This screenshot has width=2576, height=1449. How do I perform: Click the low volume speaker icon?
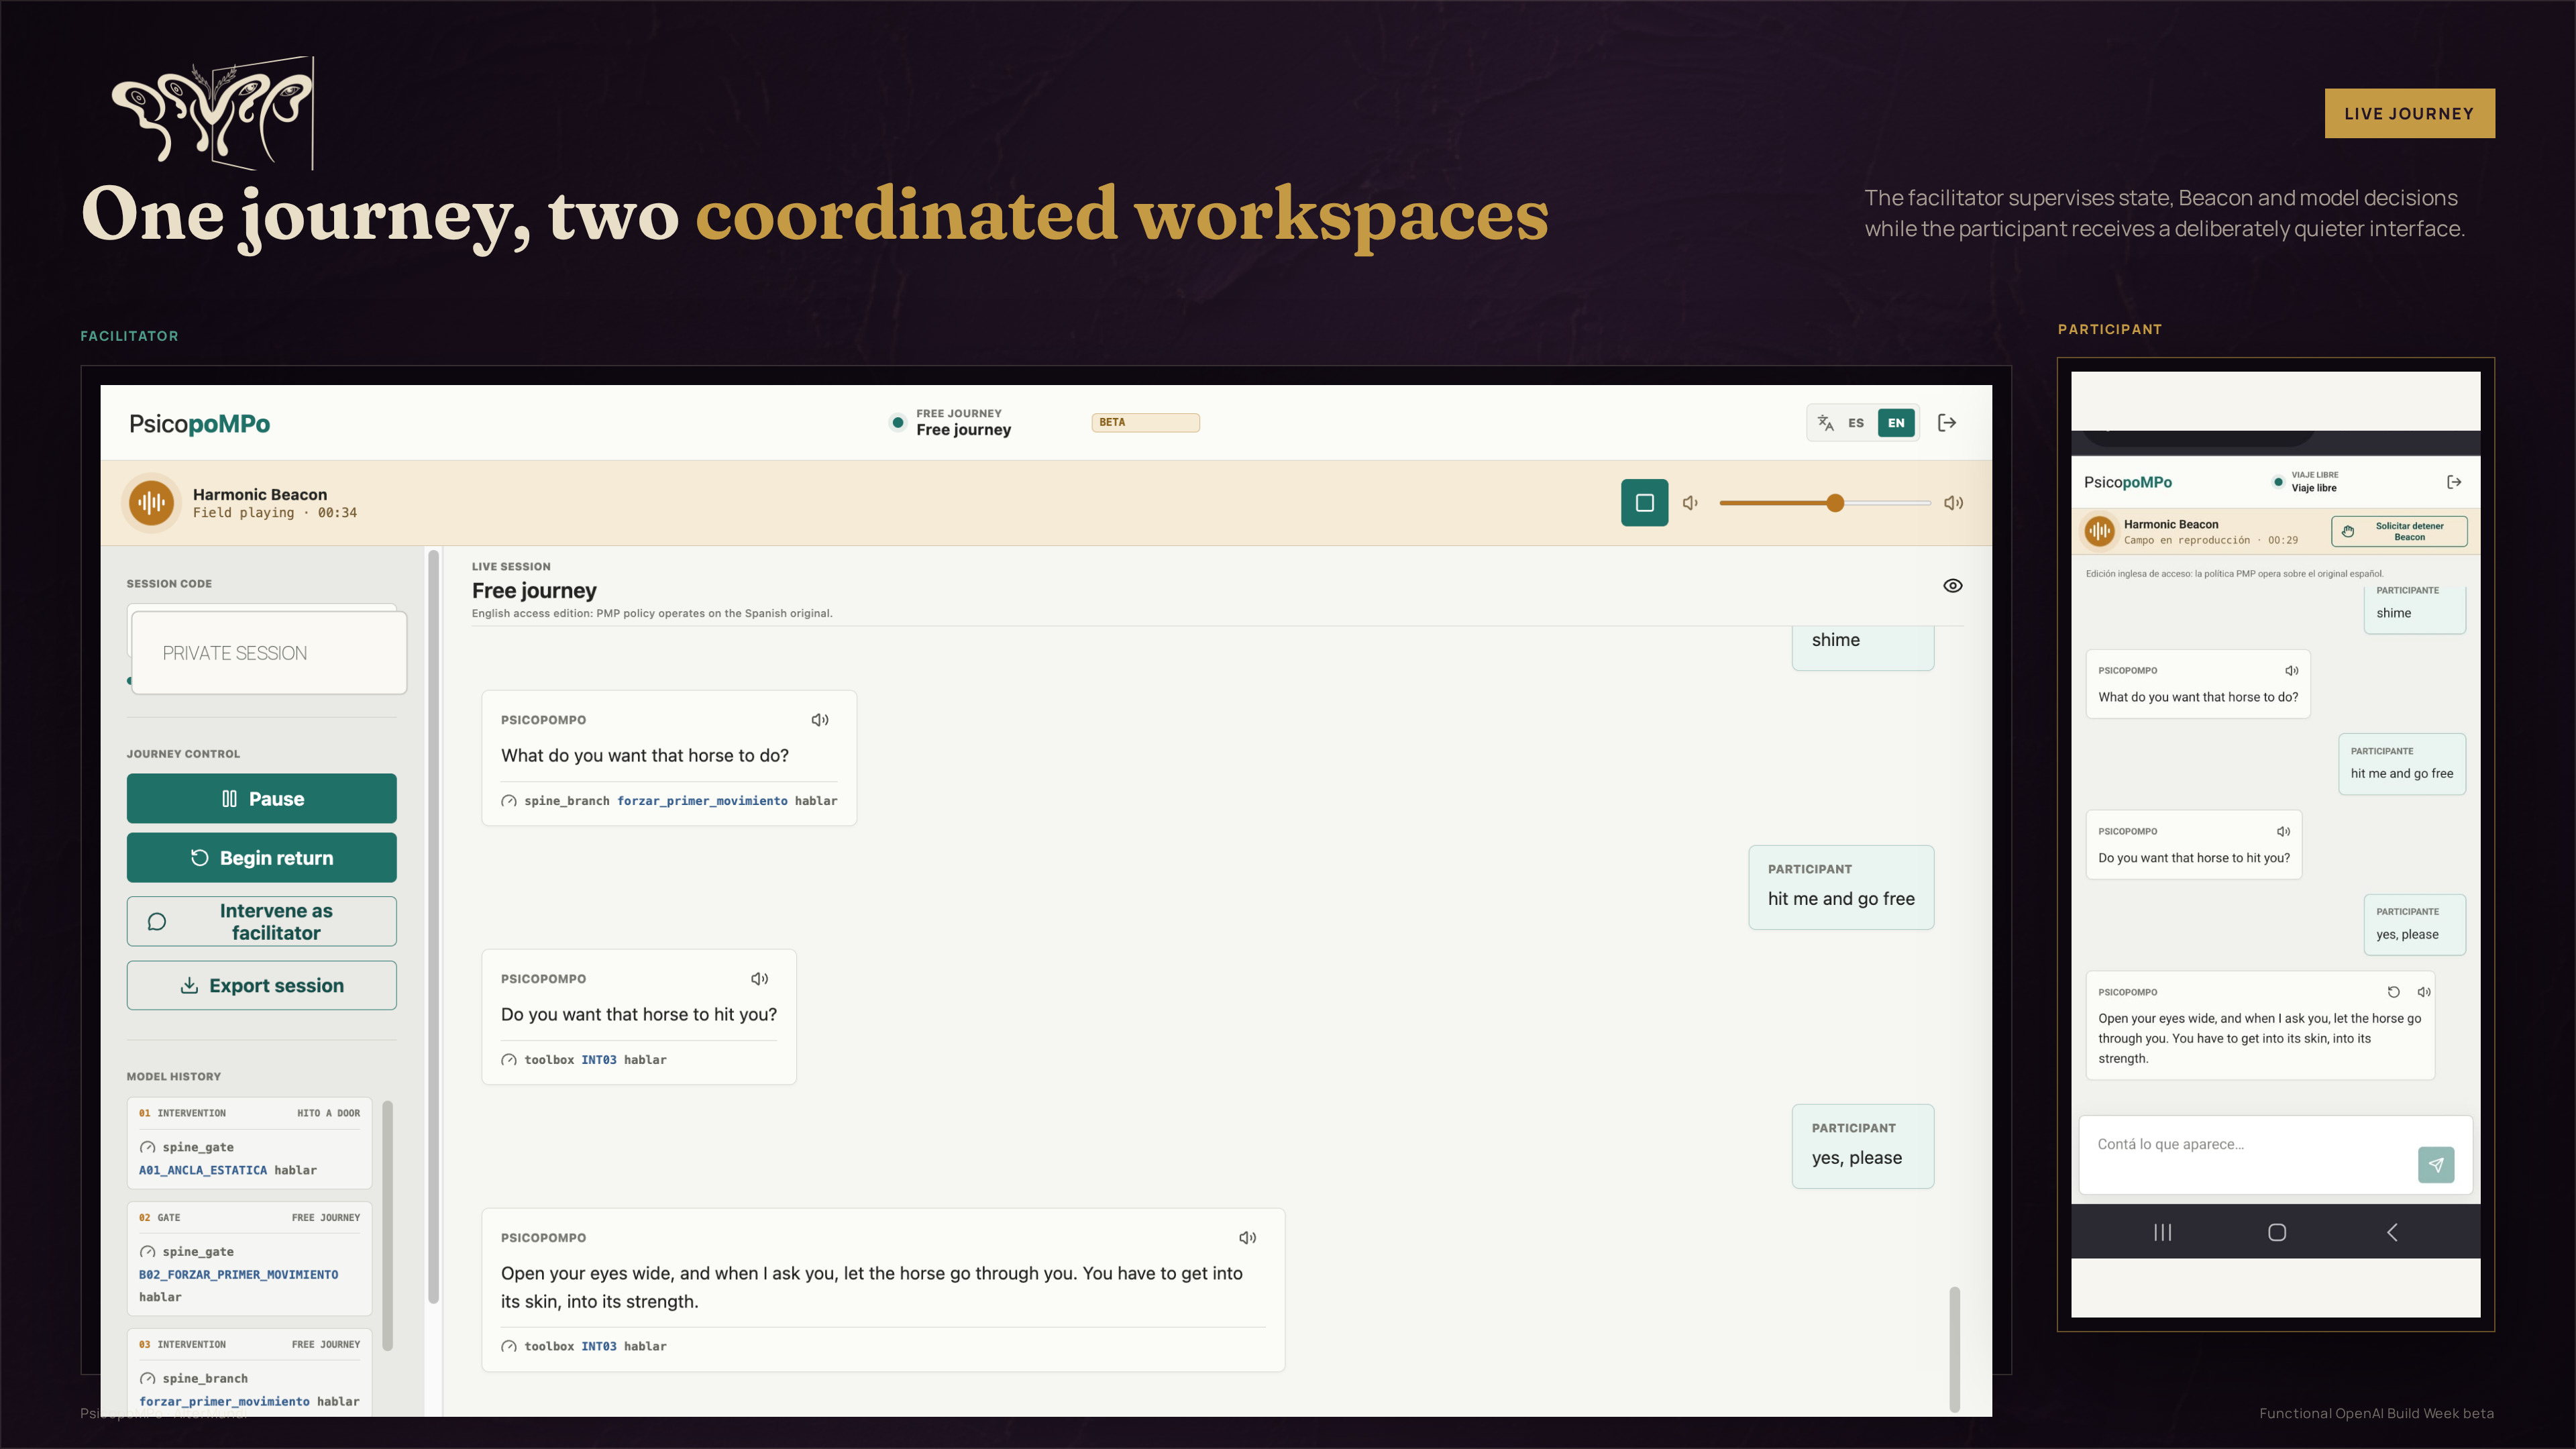click(1690, 503)
